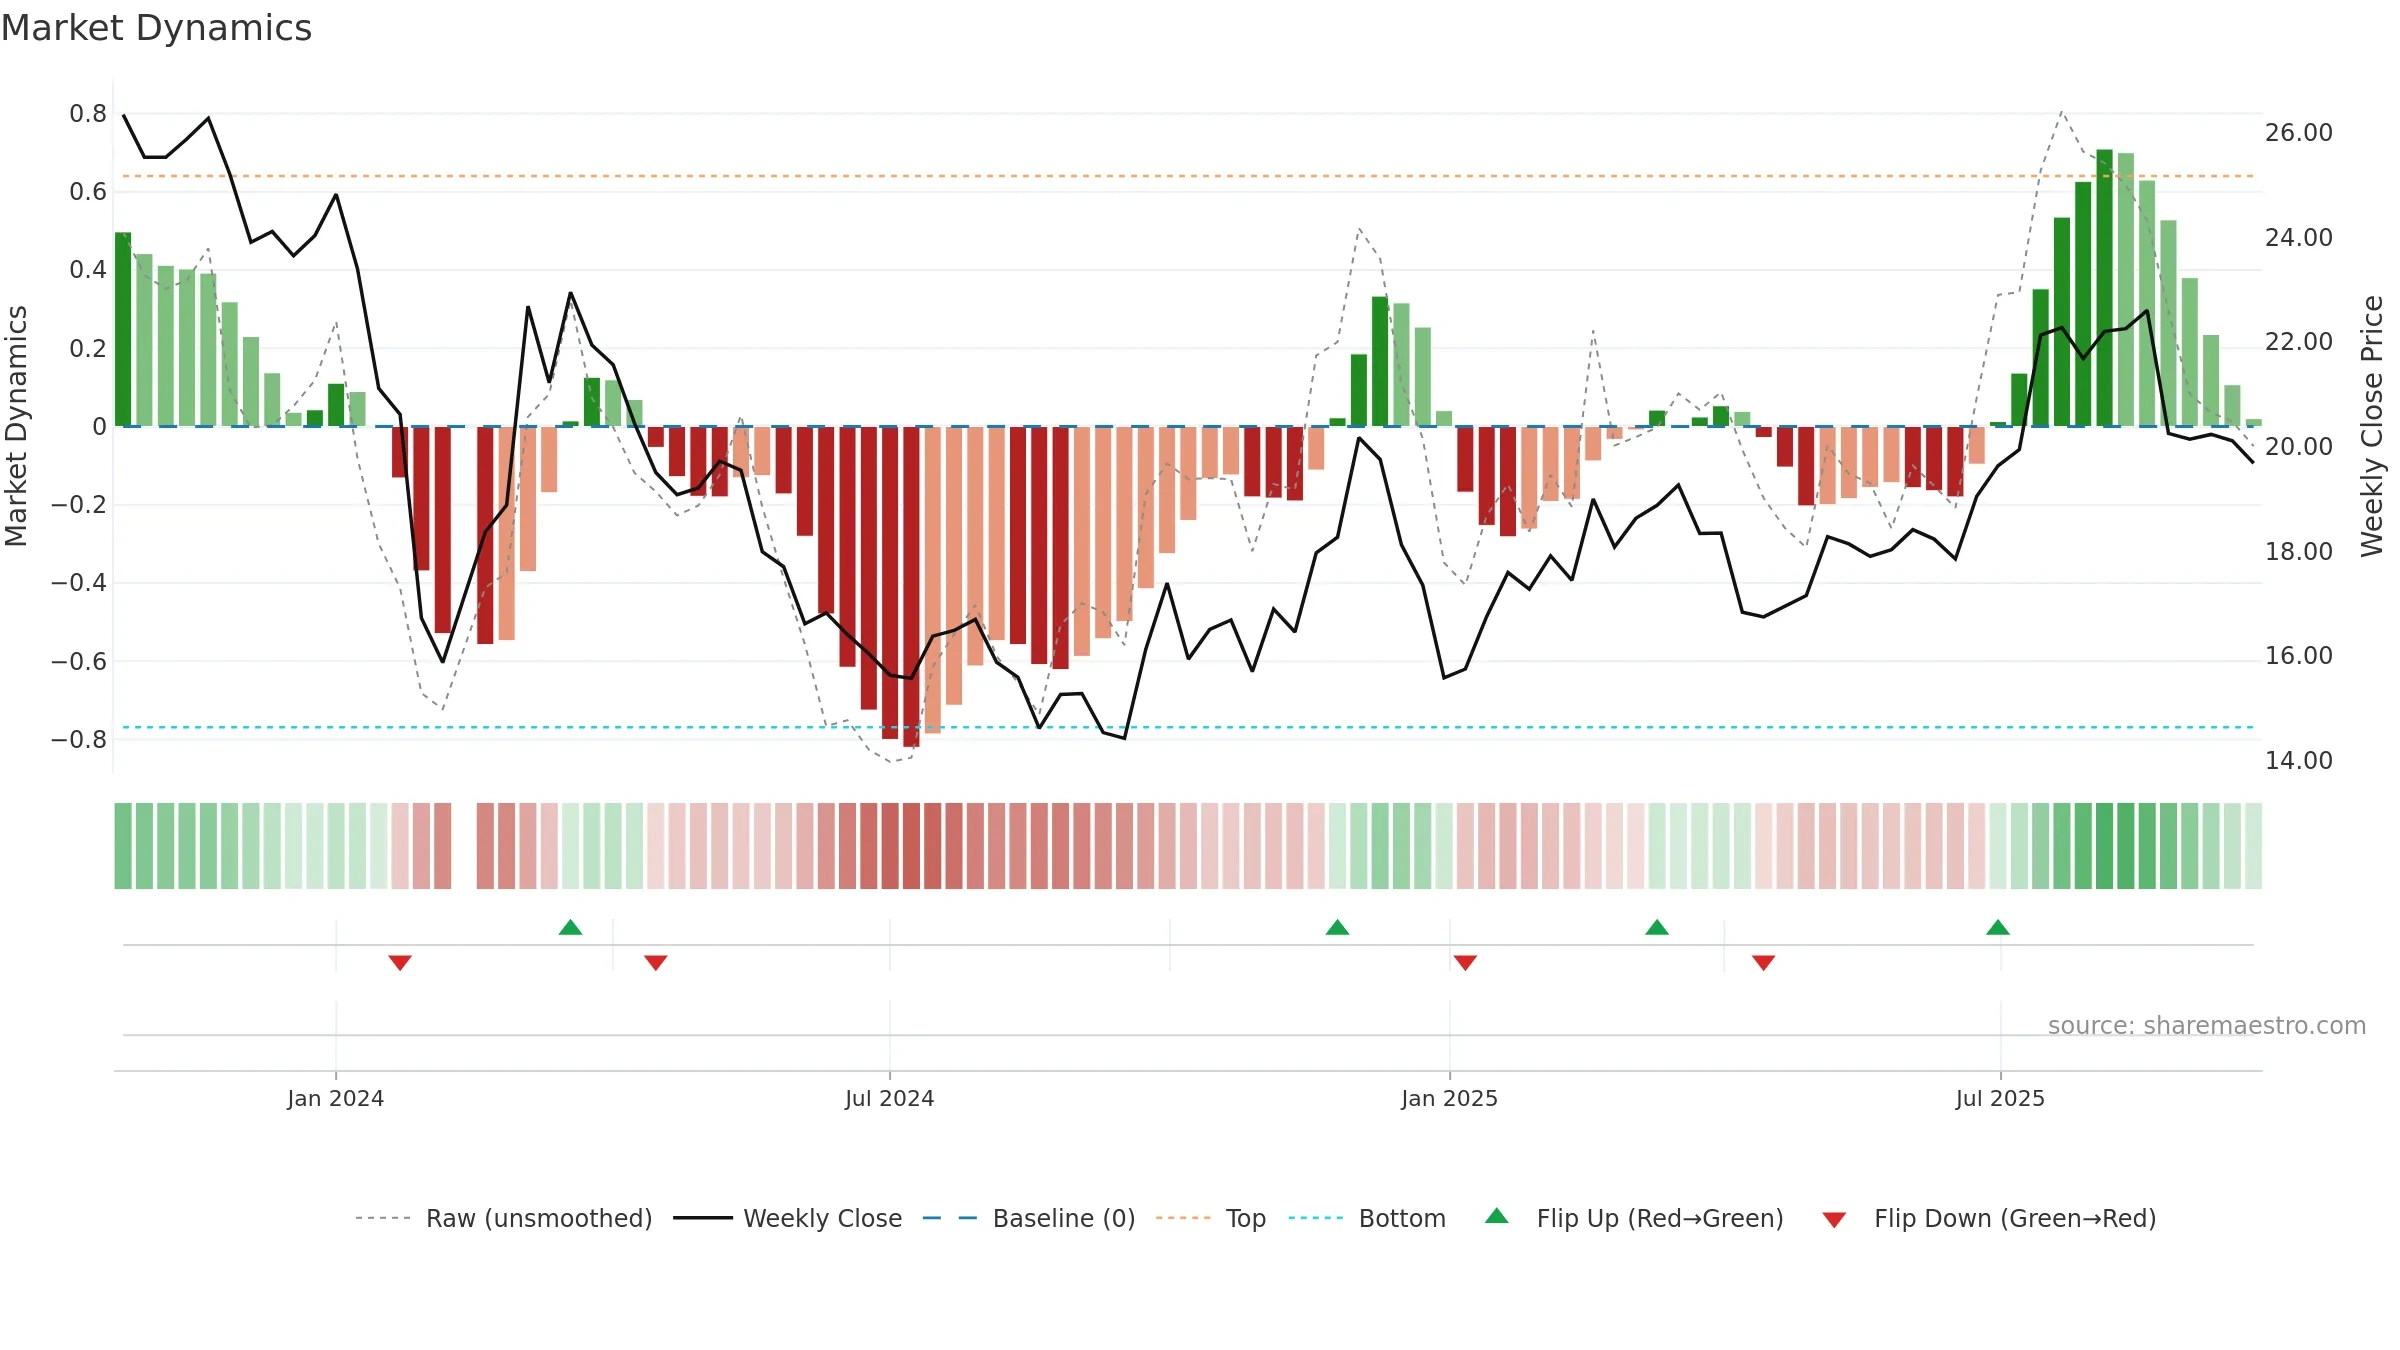
Task: Toggle the Flip Down (Green→Red) legend entry
Action: 1989,1218
